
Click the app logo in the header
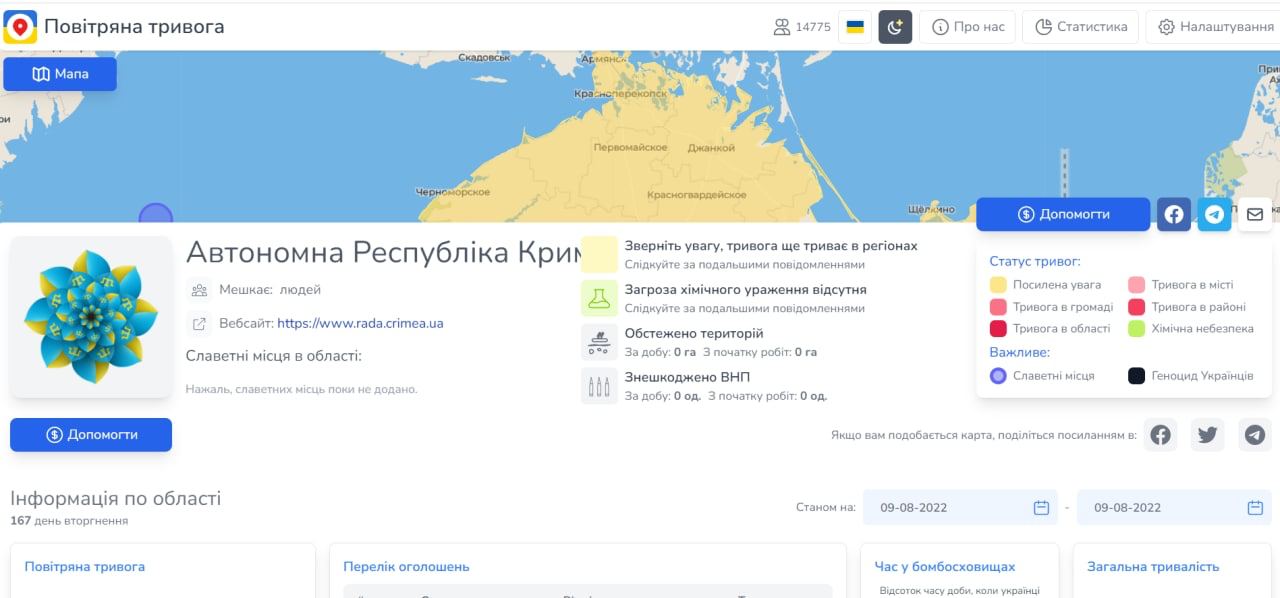coord(20,27)
